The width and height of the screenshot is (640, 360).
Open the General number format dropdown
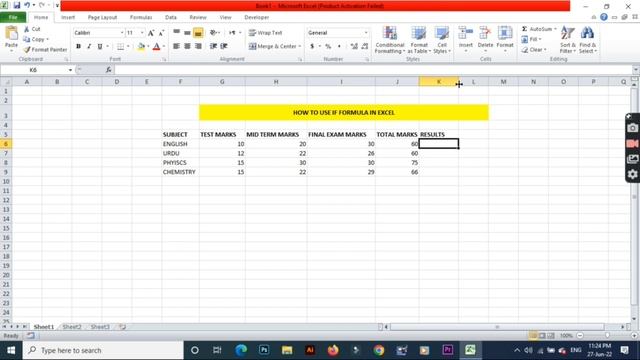coord(366,33)
